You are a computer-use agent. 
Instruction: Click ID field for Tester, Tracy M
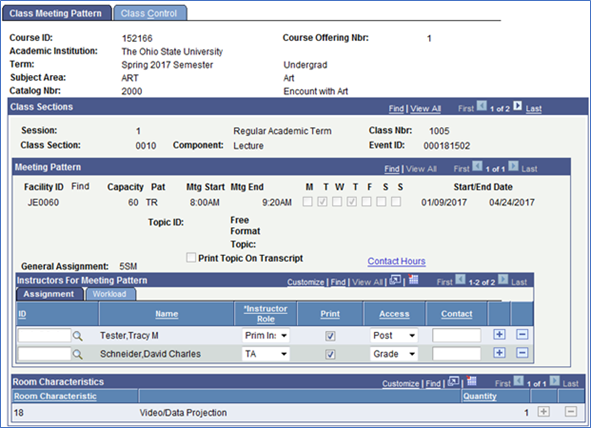[44, 335]
